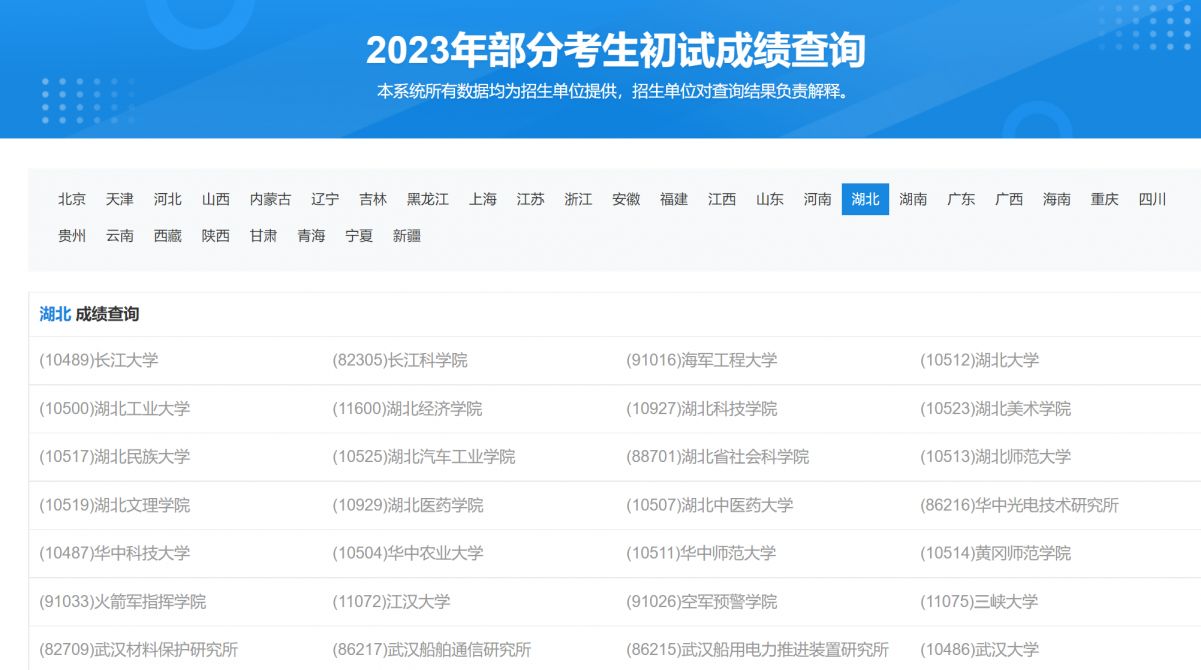Image resolution: width=1201 pixels, height=670 pixels.
Task: Open the 黑龙江 tab
Action: click(x=428, y=199)
